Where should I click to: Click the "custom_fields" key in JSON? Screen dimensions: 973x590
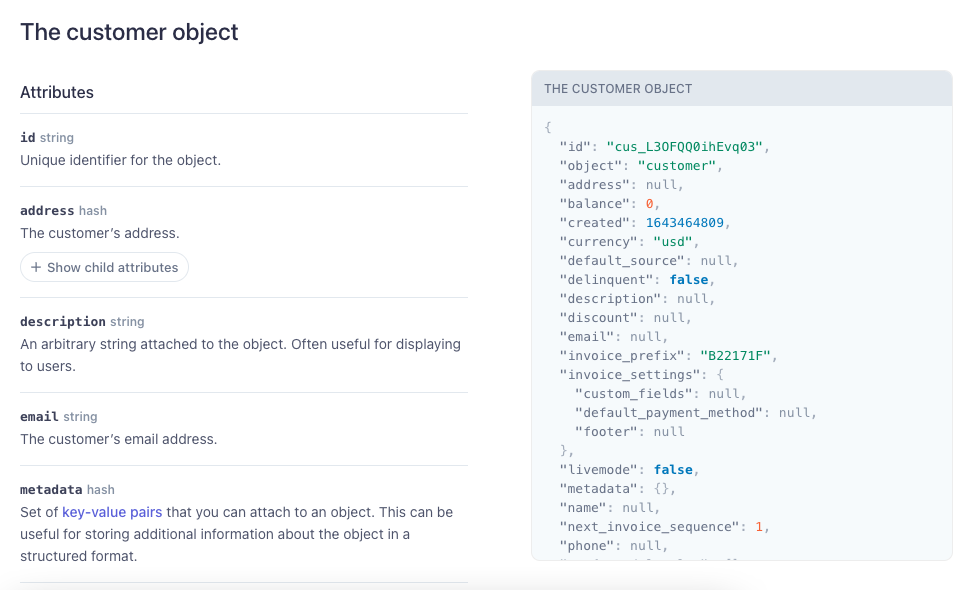634,394
